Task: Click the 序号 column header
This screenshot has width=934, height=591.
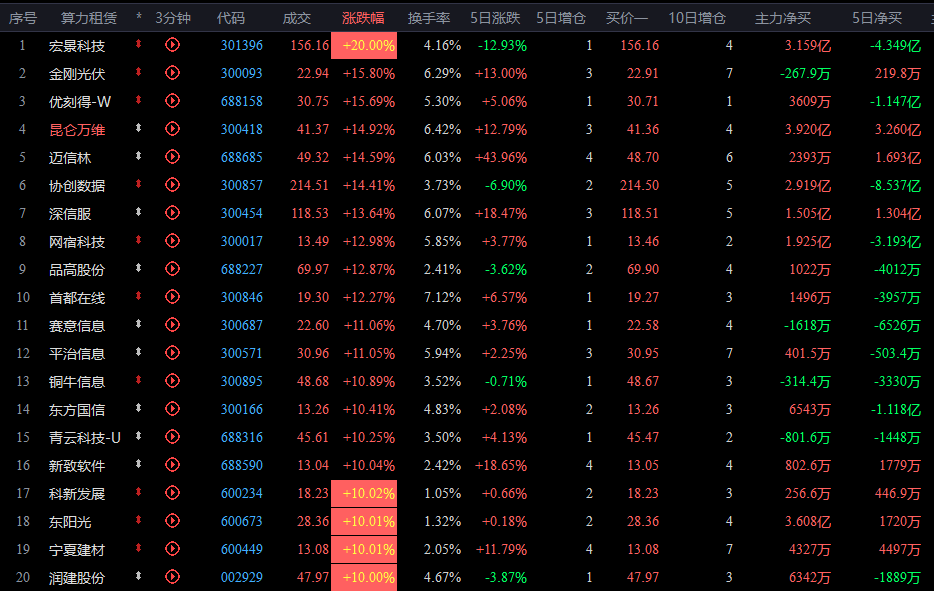Action: [23, 18]
